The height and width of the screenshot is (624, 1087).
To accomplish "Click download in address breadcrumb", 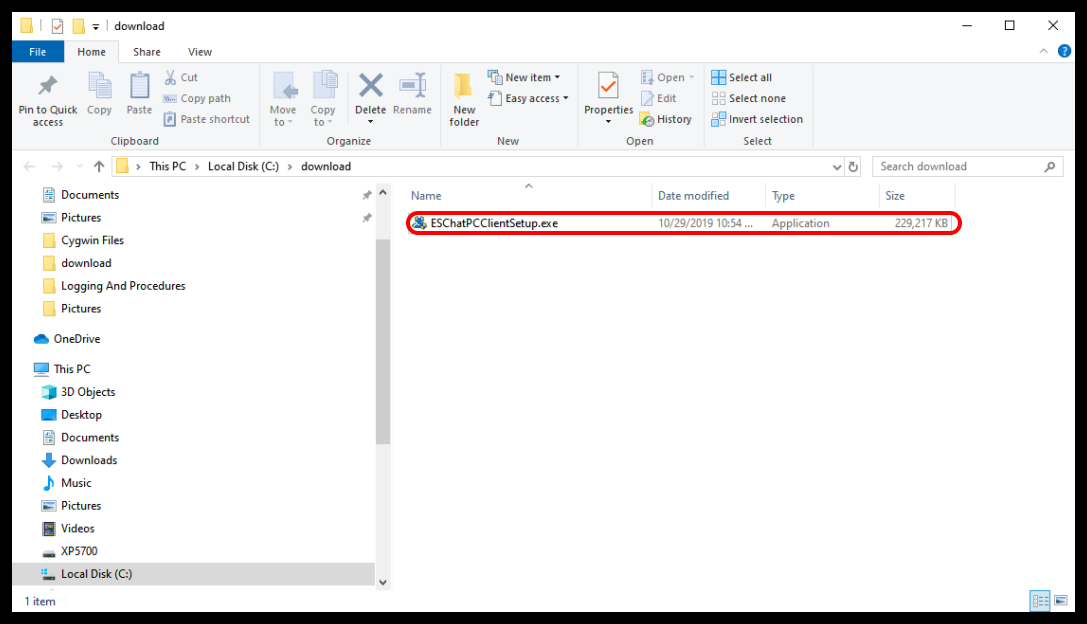I will (x=326, y=166).
